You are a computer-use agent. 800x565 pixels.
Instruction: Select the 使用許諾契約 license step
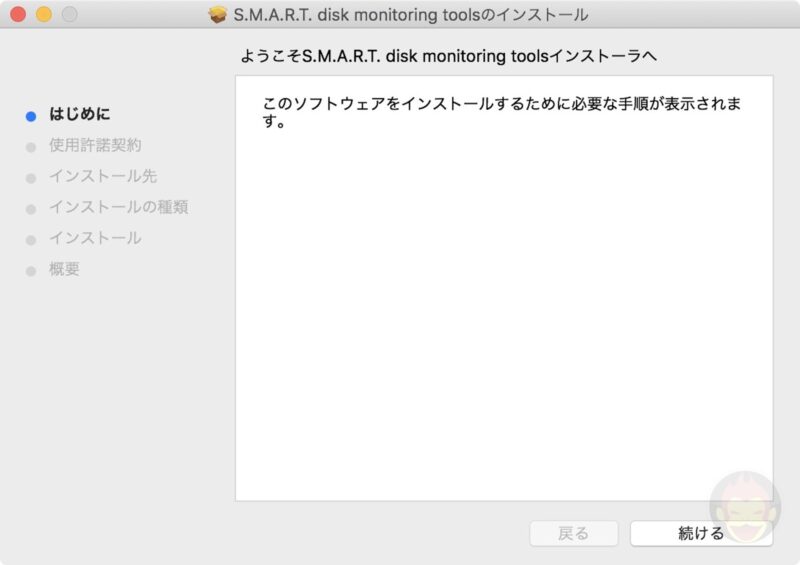point(95,146)
